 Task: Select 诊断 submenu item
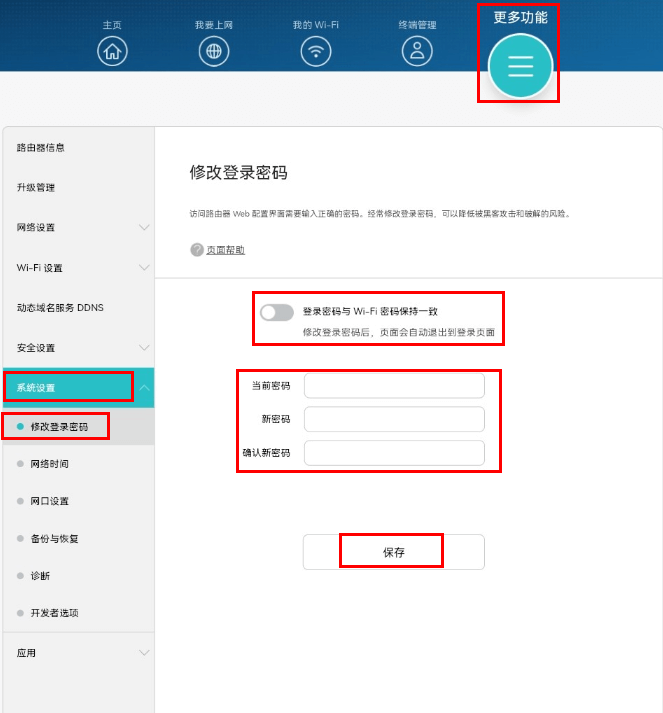coord(40,576)
